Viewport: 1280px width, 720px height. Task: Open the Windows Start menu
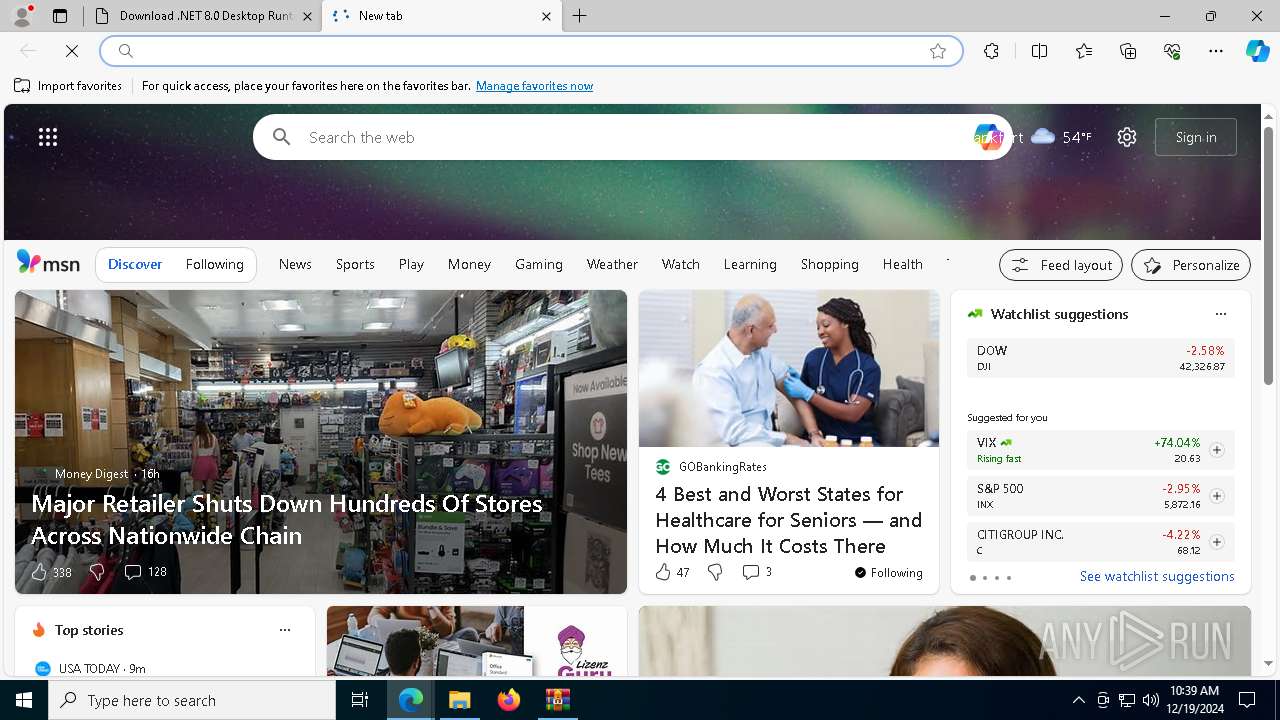coord(24,700)
